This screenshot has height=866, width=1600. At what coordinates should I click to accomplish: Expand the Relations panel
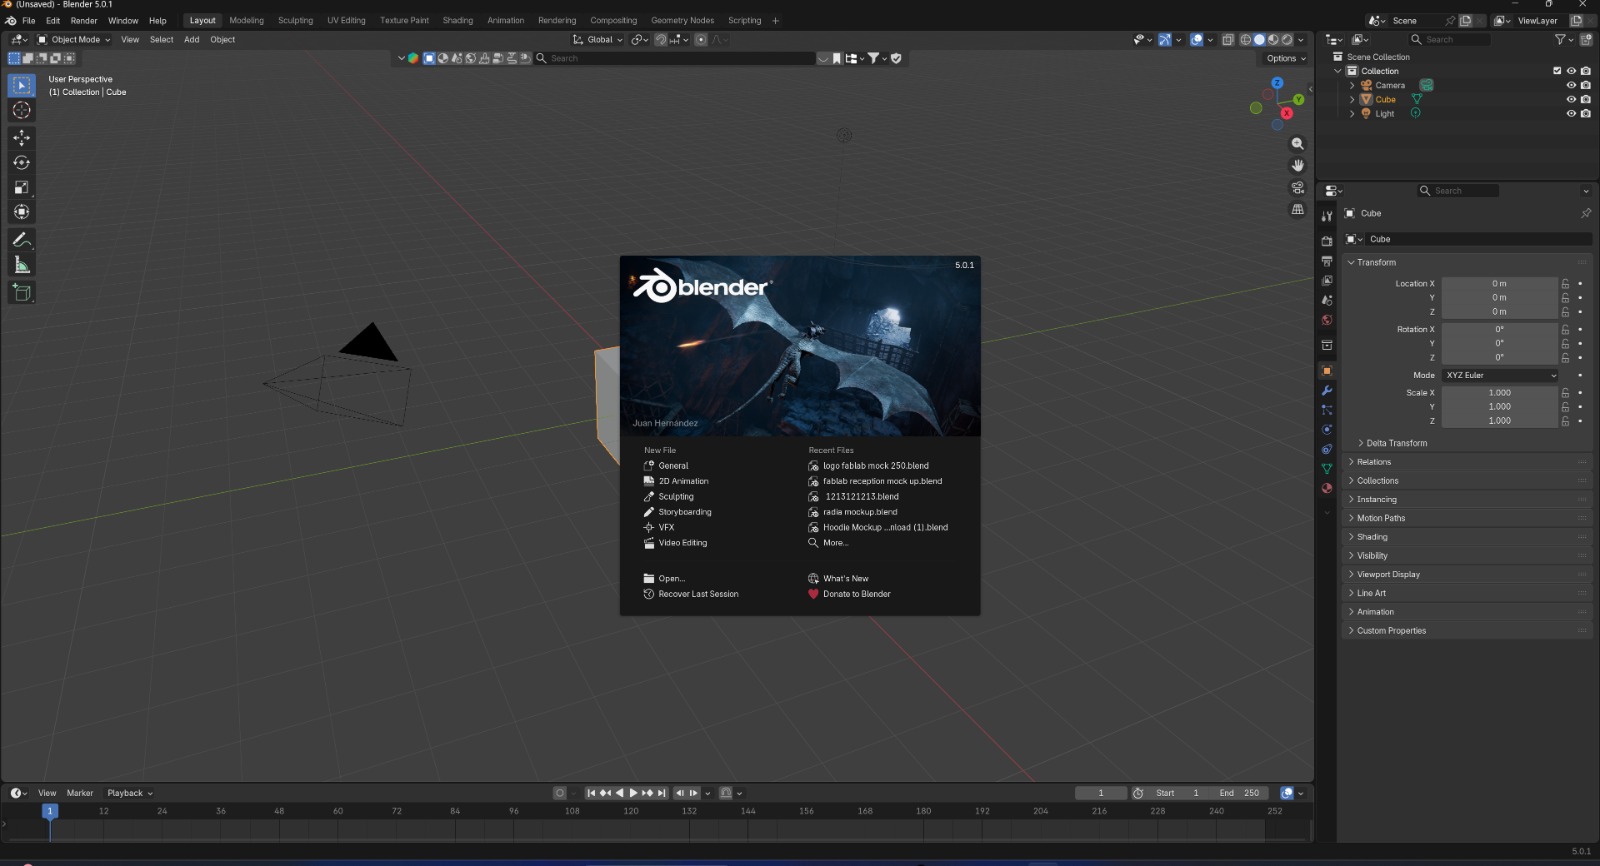[1374, 462]
